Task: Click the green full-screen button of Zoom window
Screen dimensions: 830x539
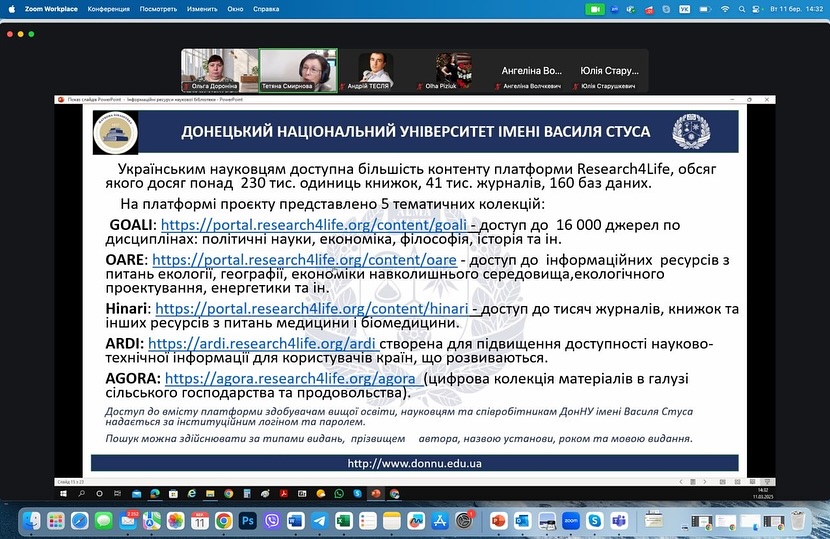Action: pyautogui.click(x=31, y=34)
